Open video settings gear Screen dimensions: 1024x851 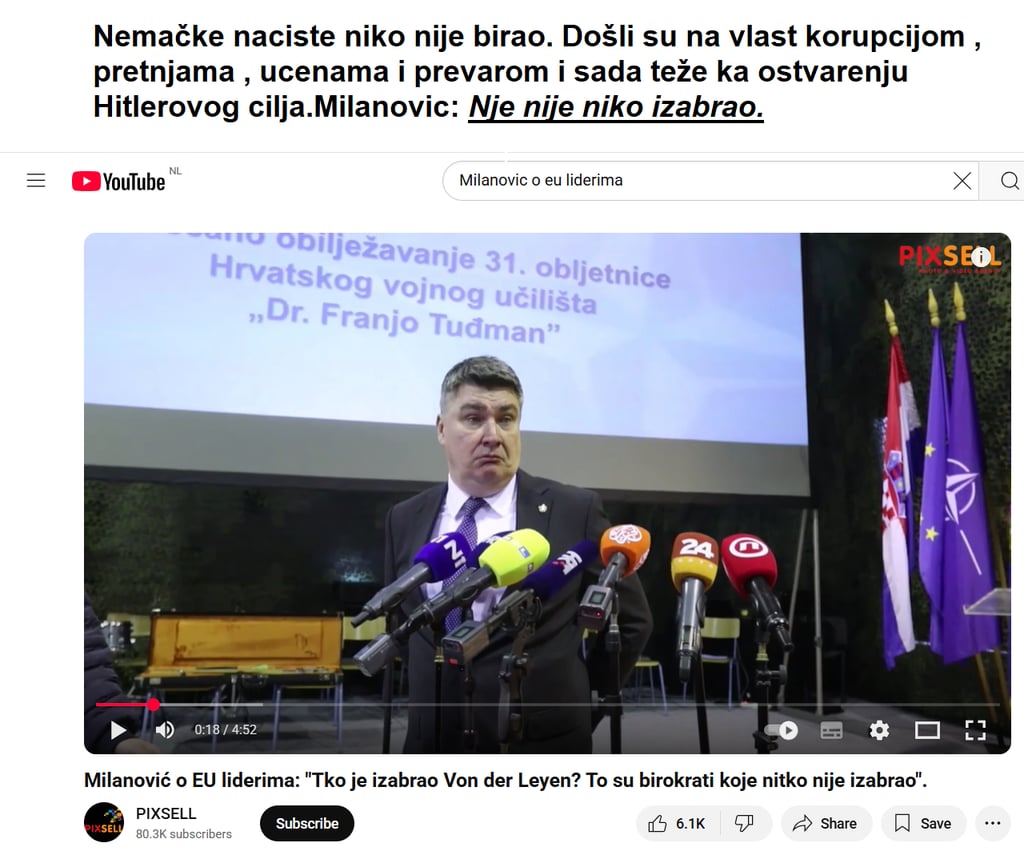point(879,730)
